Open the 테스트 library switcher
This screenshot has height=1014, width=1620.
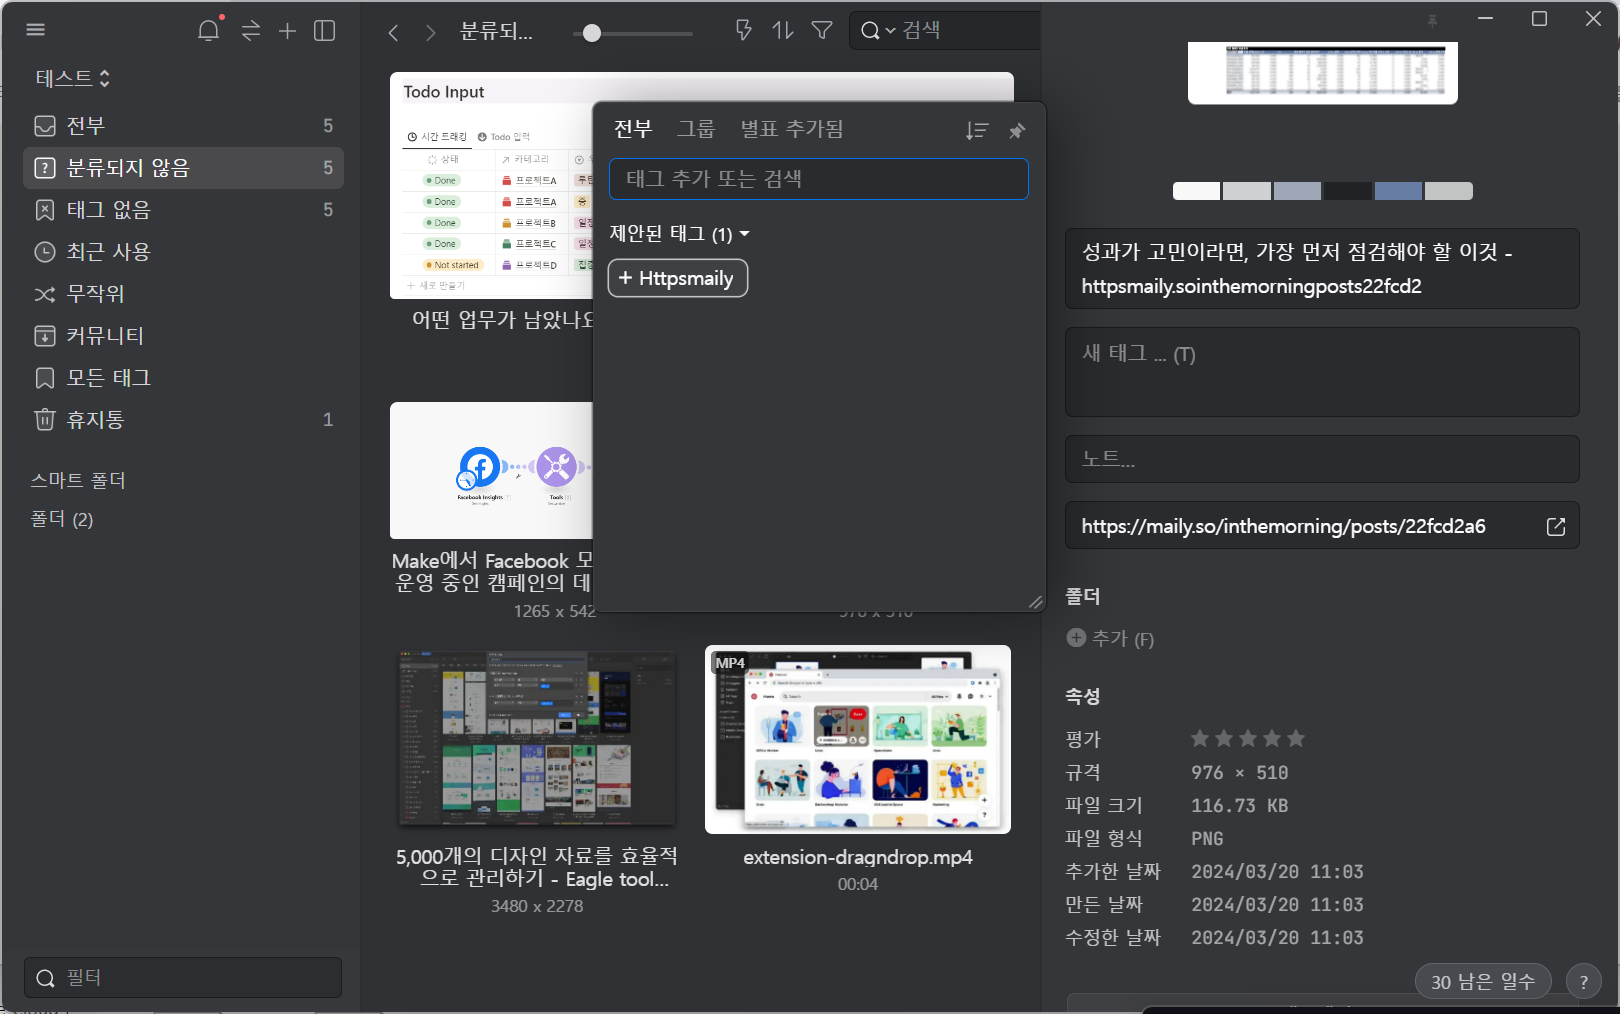point(72,77)
